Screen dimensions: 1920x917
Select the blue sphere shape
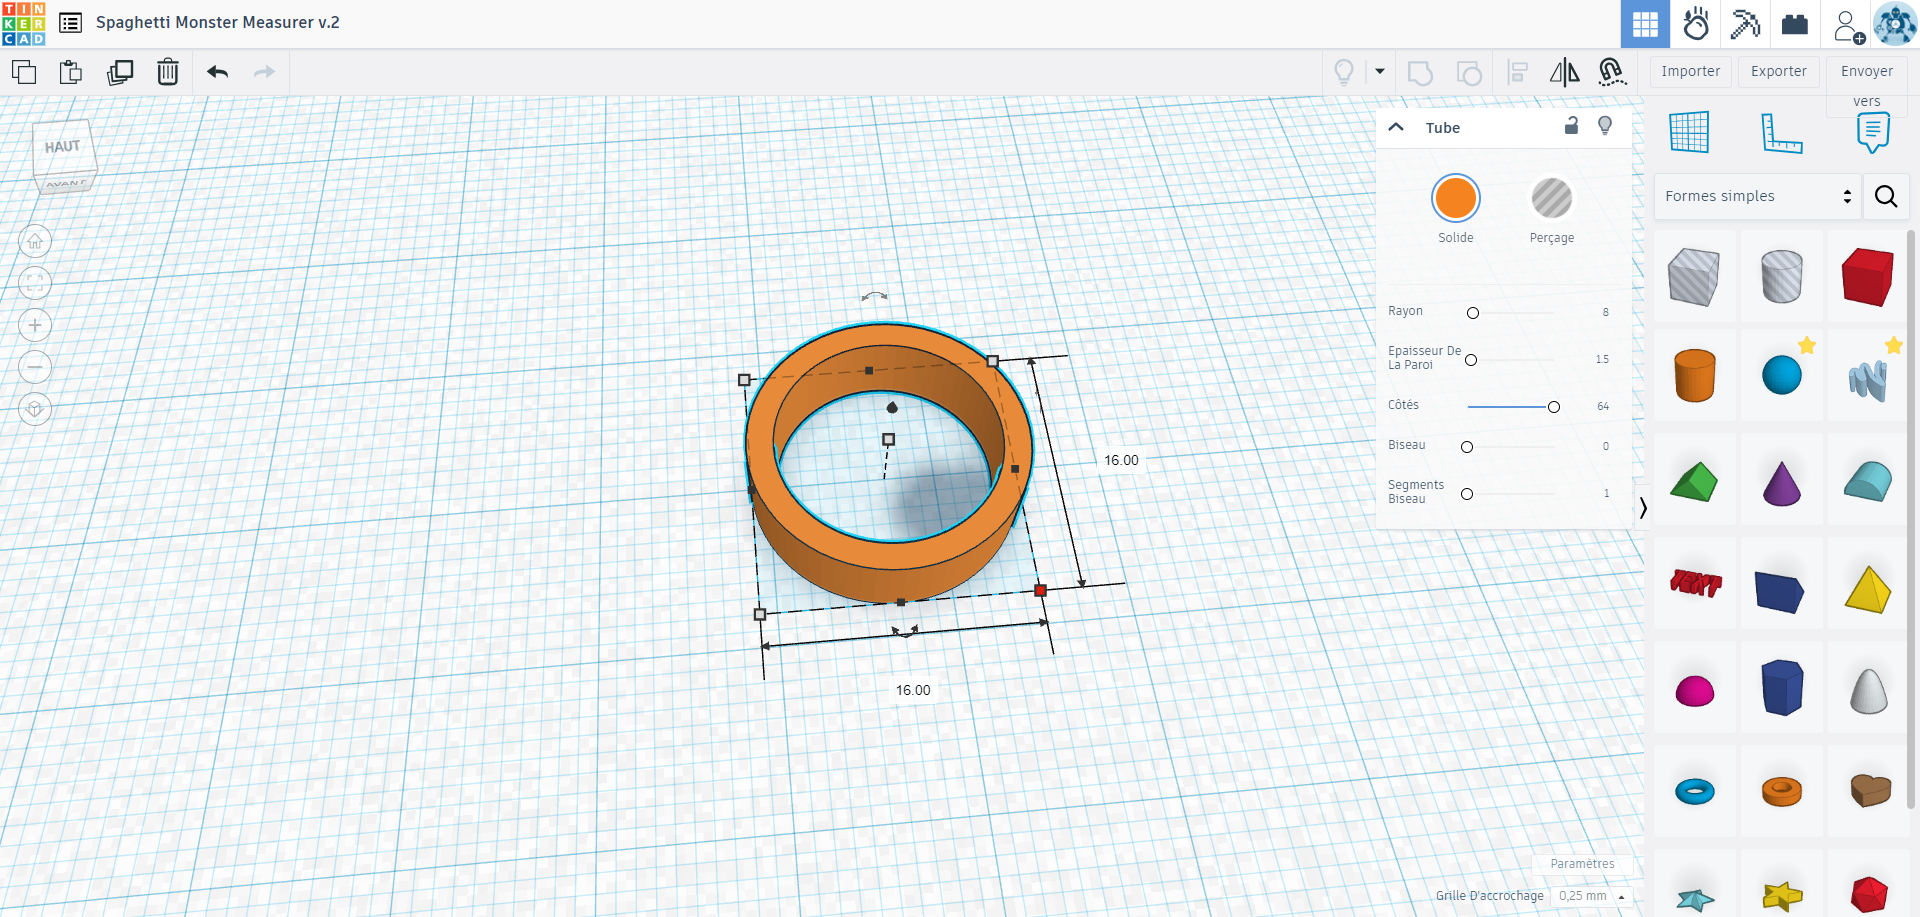pos(1781,376)
